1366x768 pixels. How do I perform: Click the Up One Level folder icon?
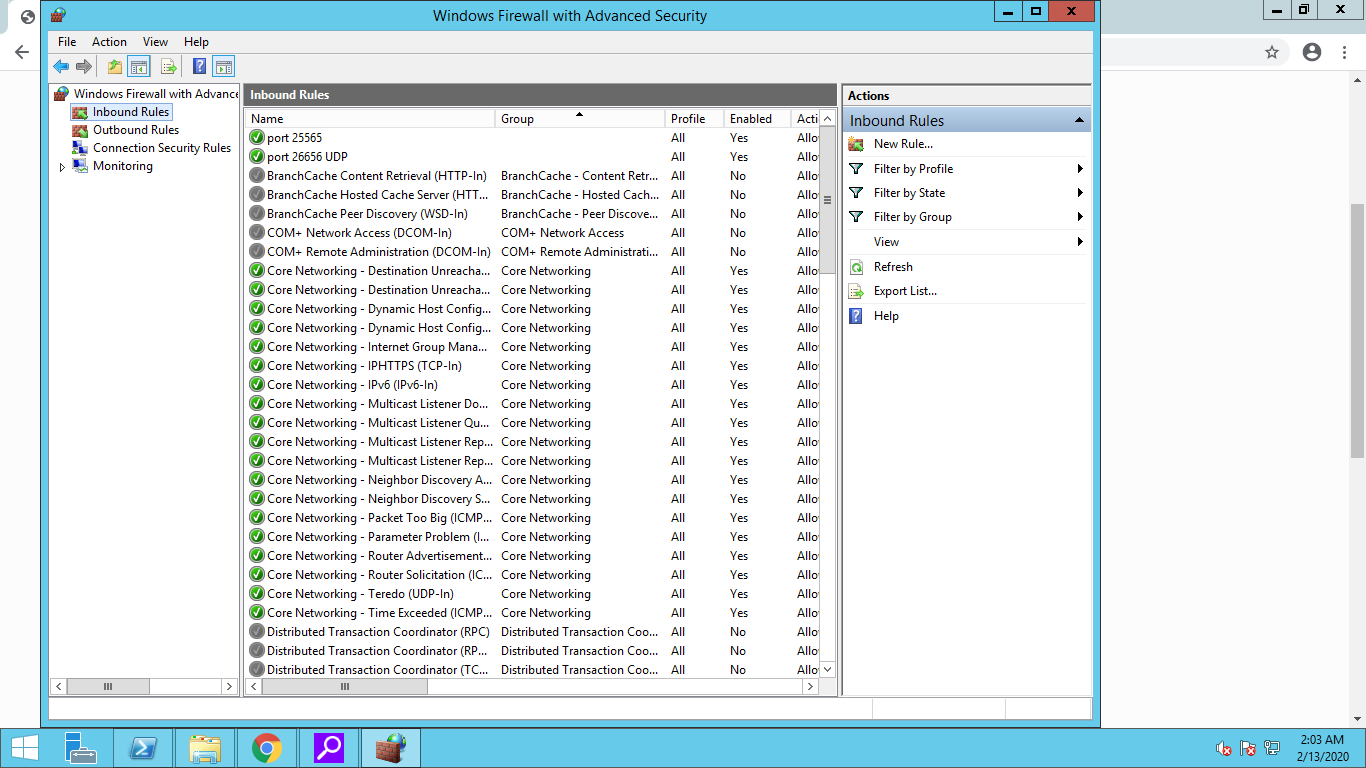coord(115,67)
